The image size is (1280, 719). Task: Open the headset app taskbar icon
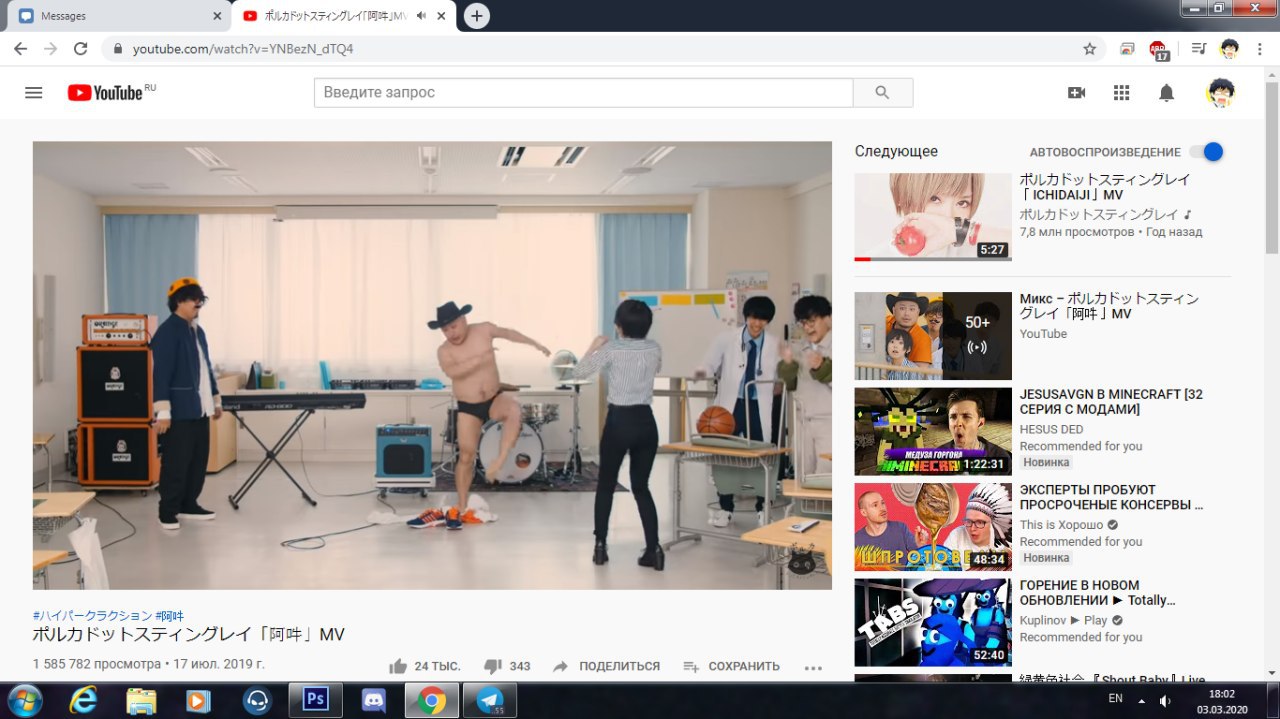point(257,700)
